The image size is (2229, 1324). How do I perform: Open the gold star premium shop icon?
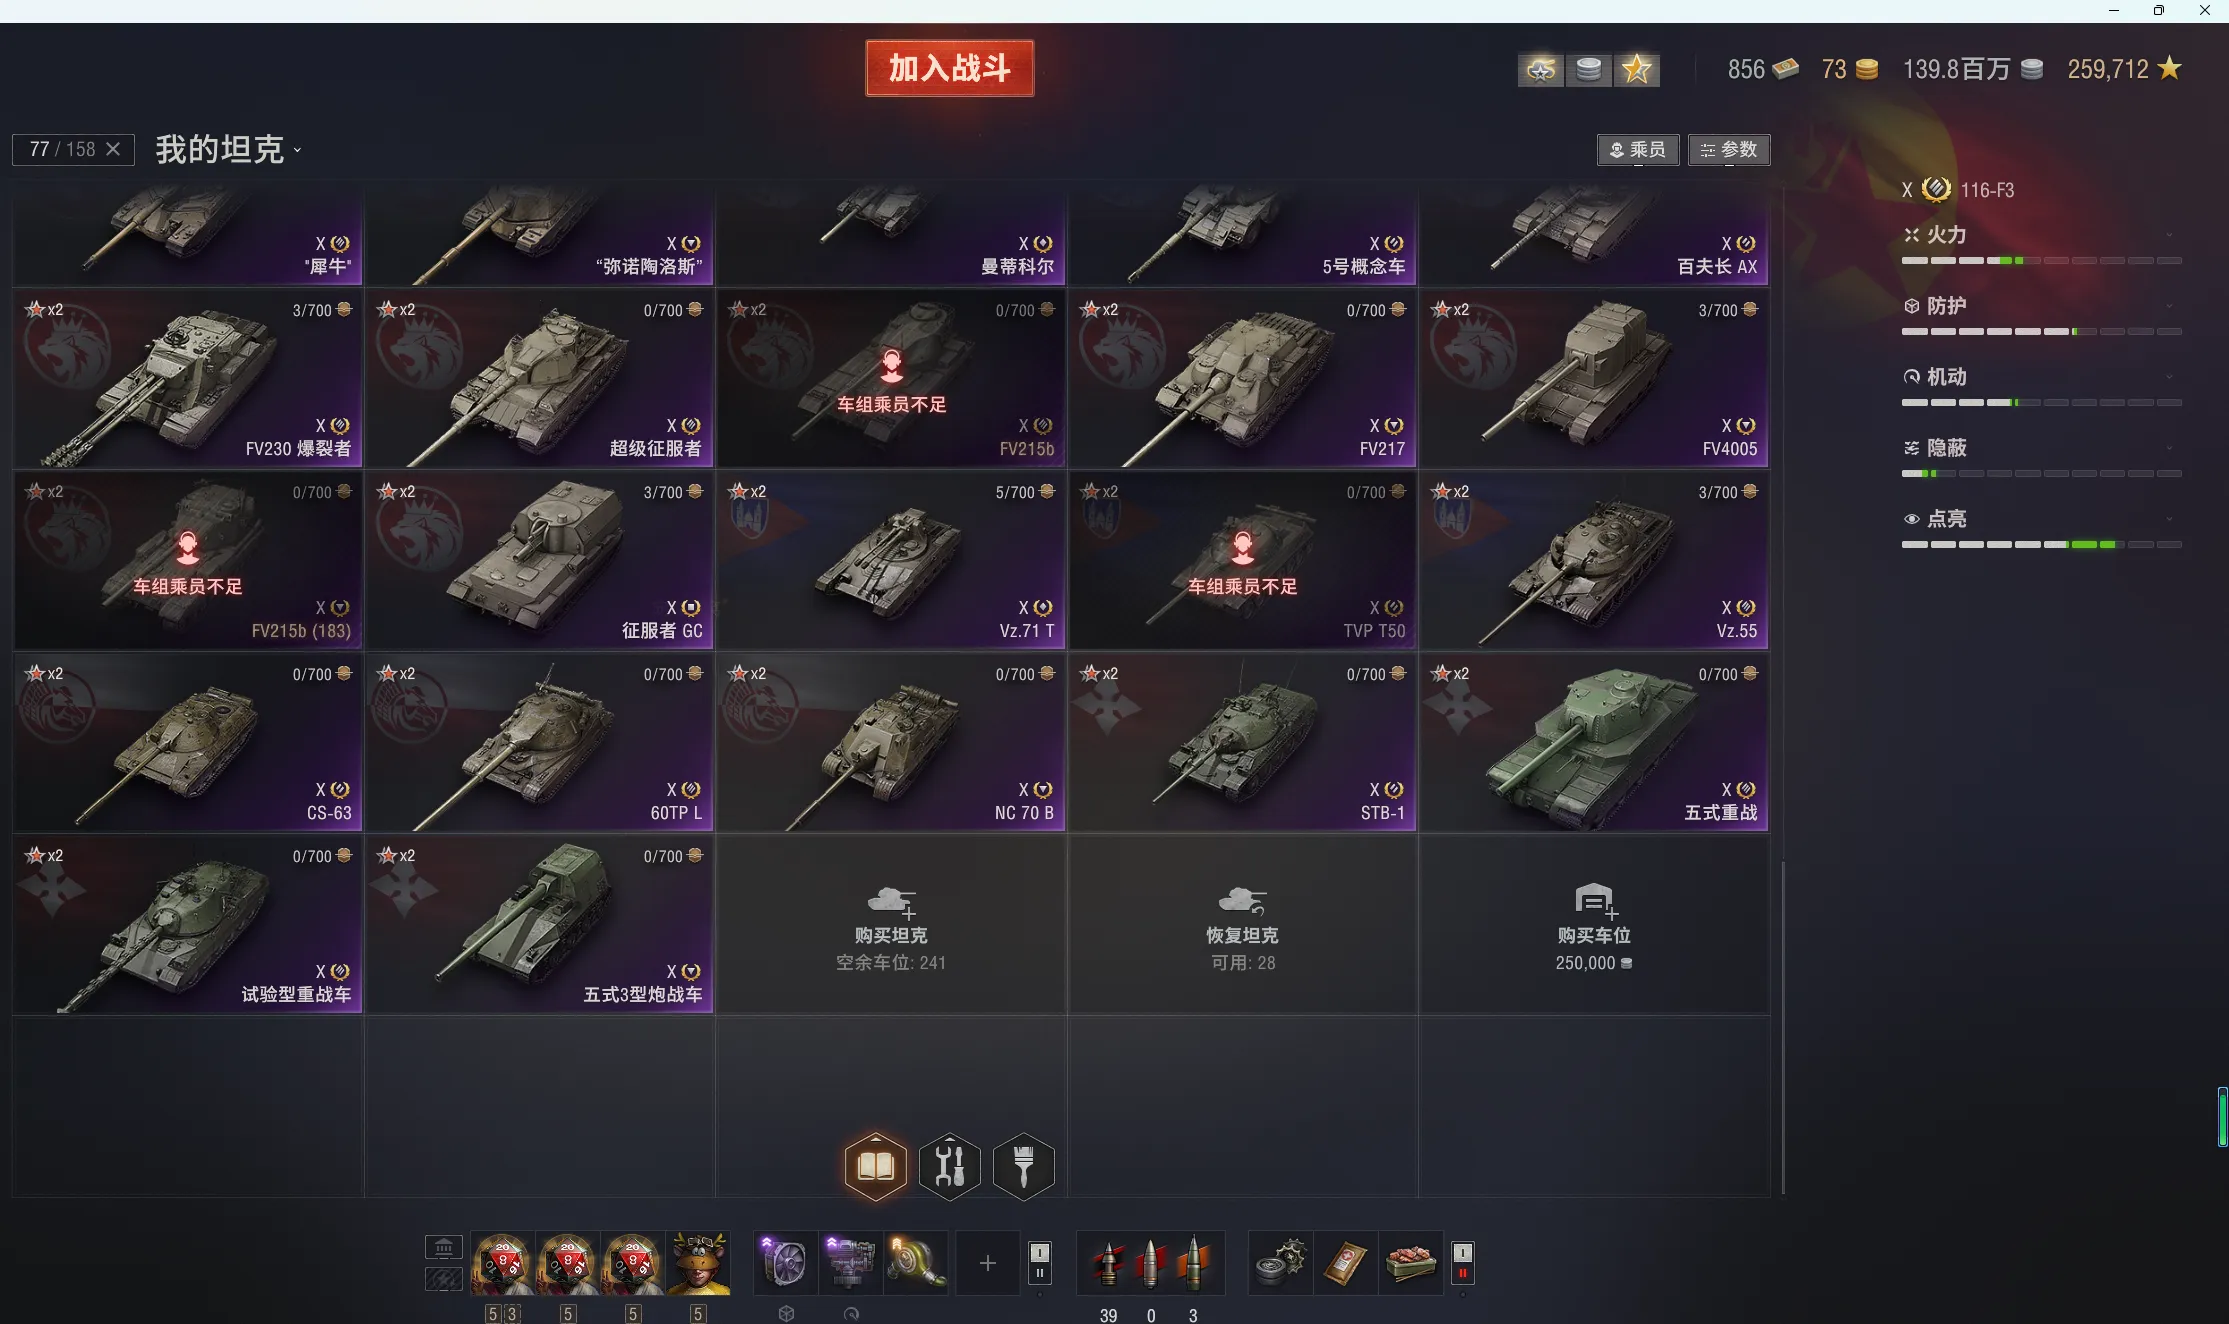[x=1637, y=69]
